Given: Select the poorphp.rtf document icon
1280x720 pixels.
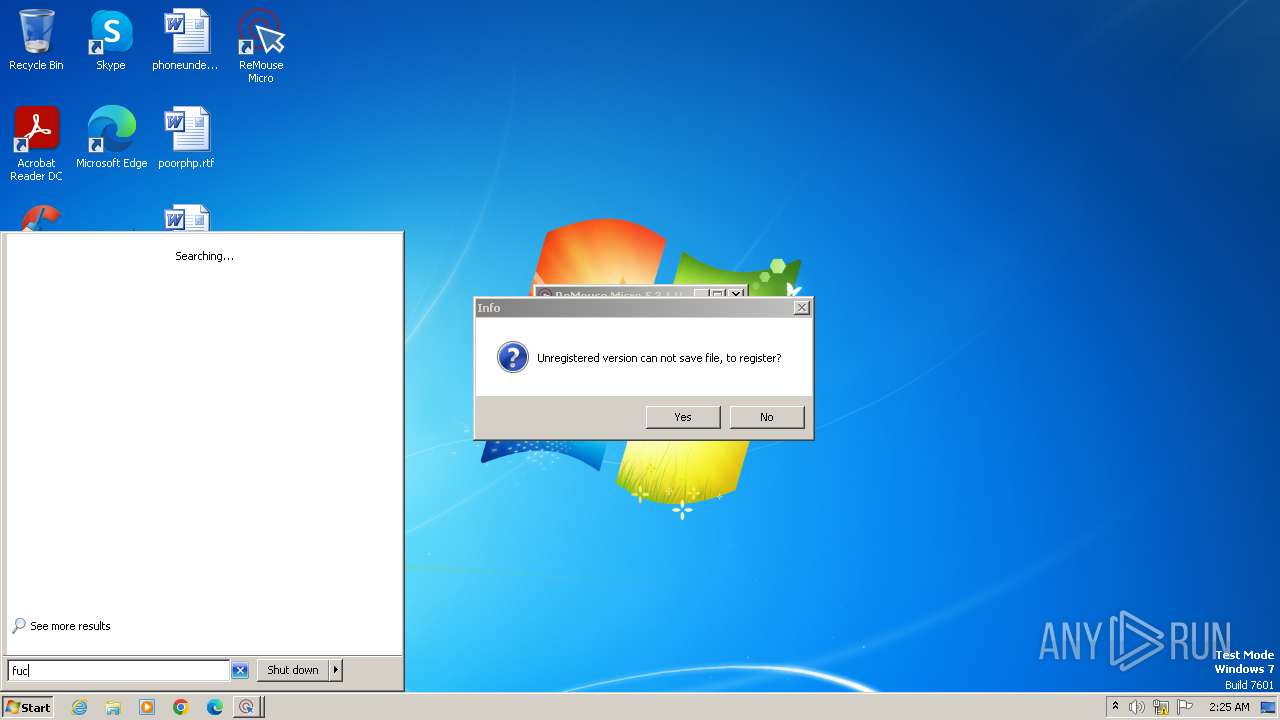Looking at the screenshot, I should click(x=186, y=138).
